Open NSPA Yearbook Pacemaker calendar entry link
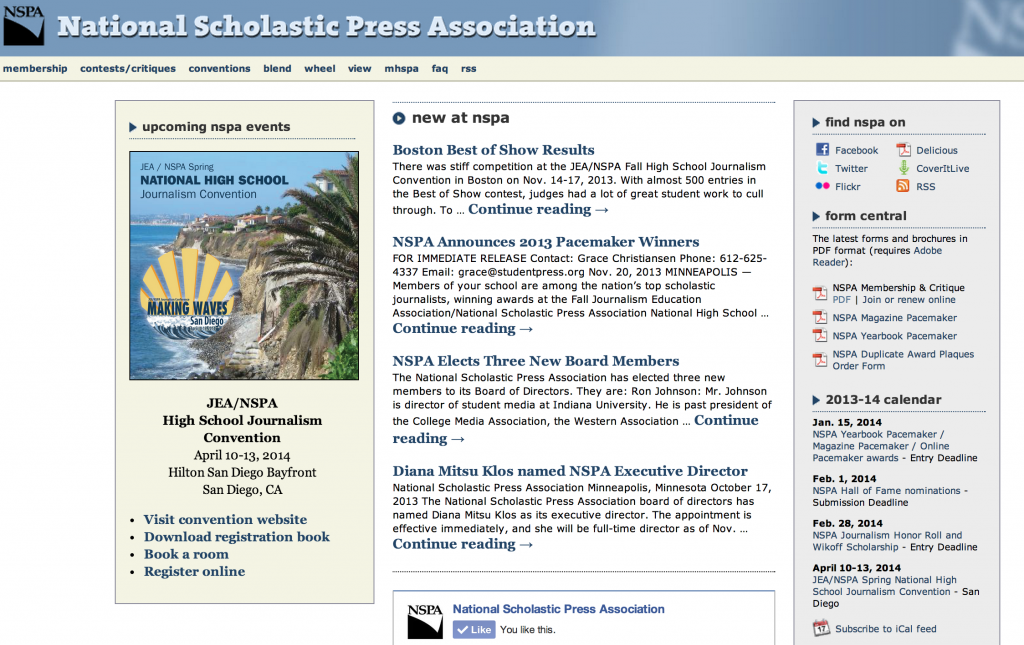This screenshot has height=645, width=1024. [881, 447]
